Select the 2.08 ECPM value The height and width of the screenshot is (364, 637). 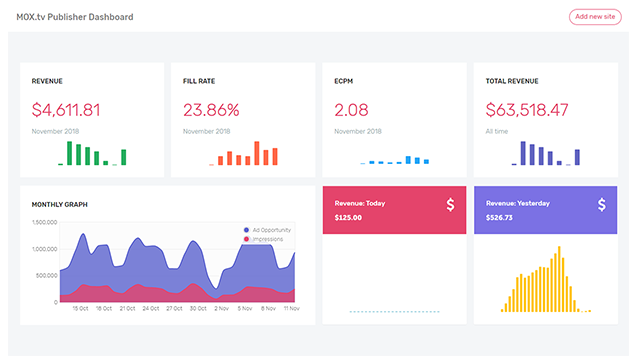click(351, 110)
